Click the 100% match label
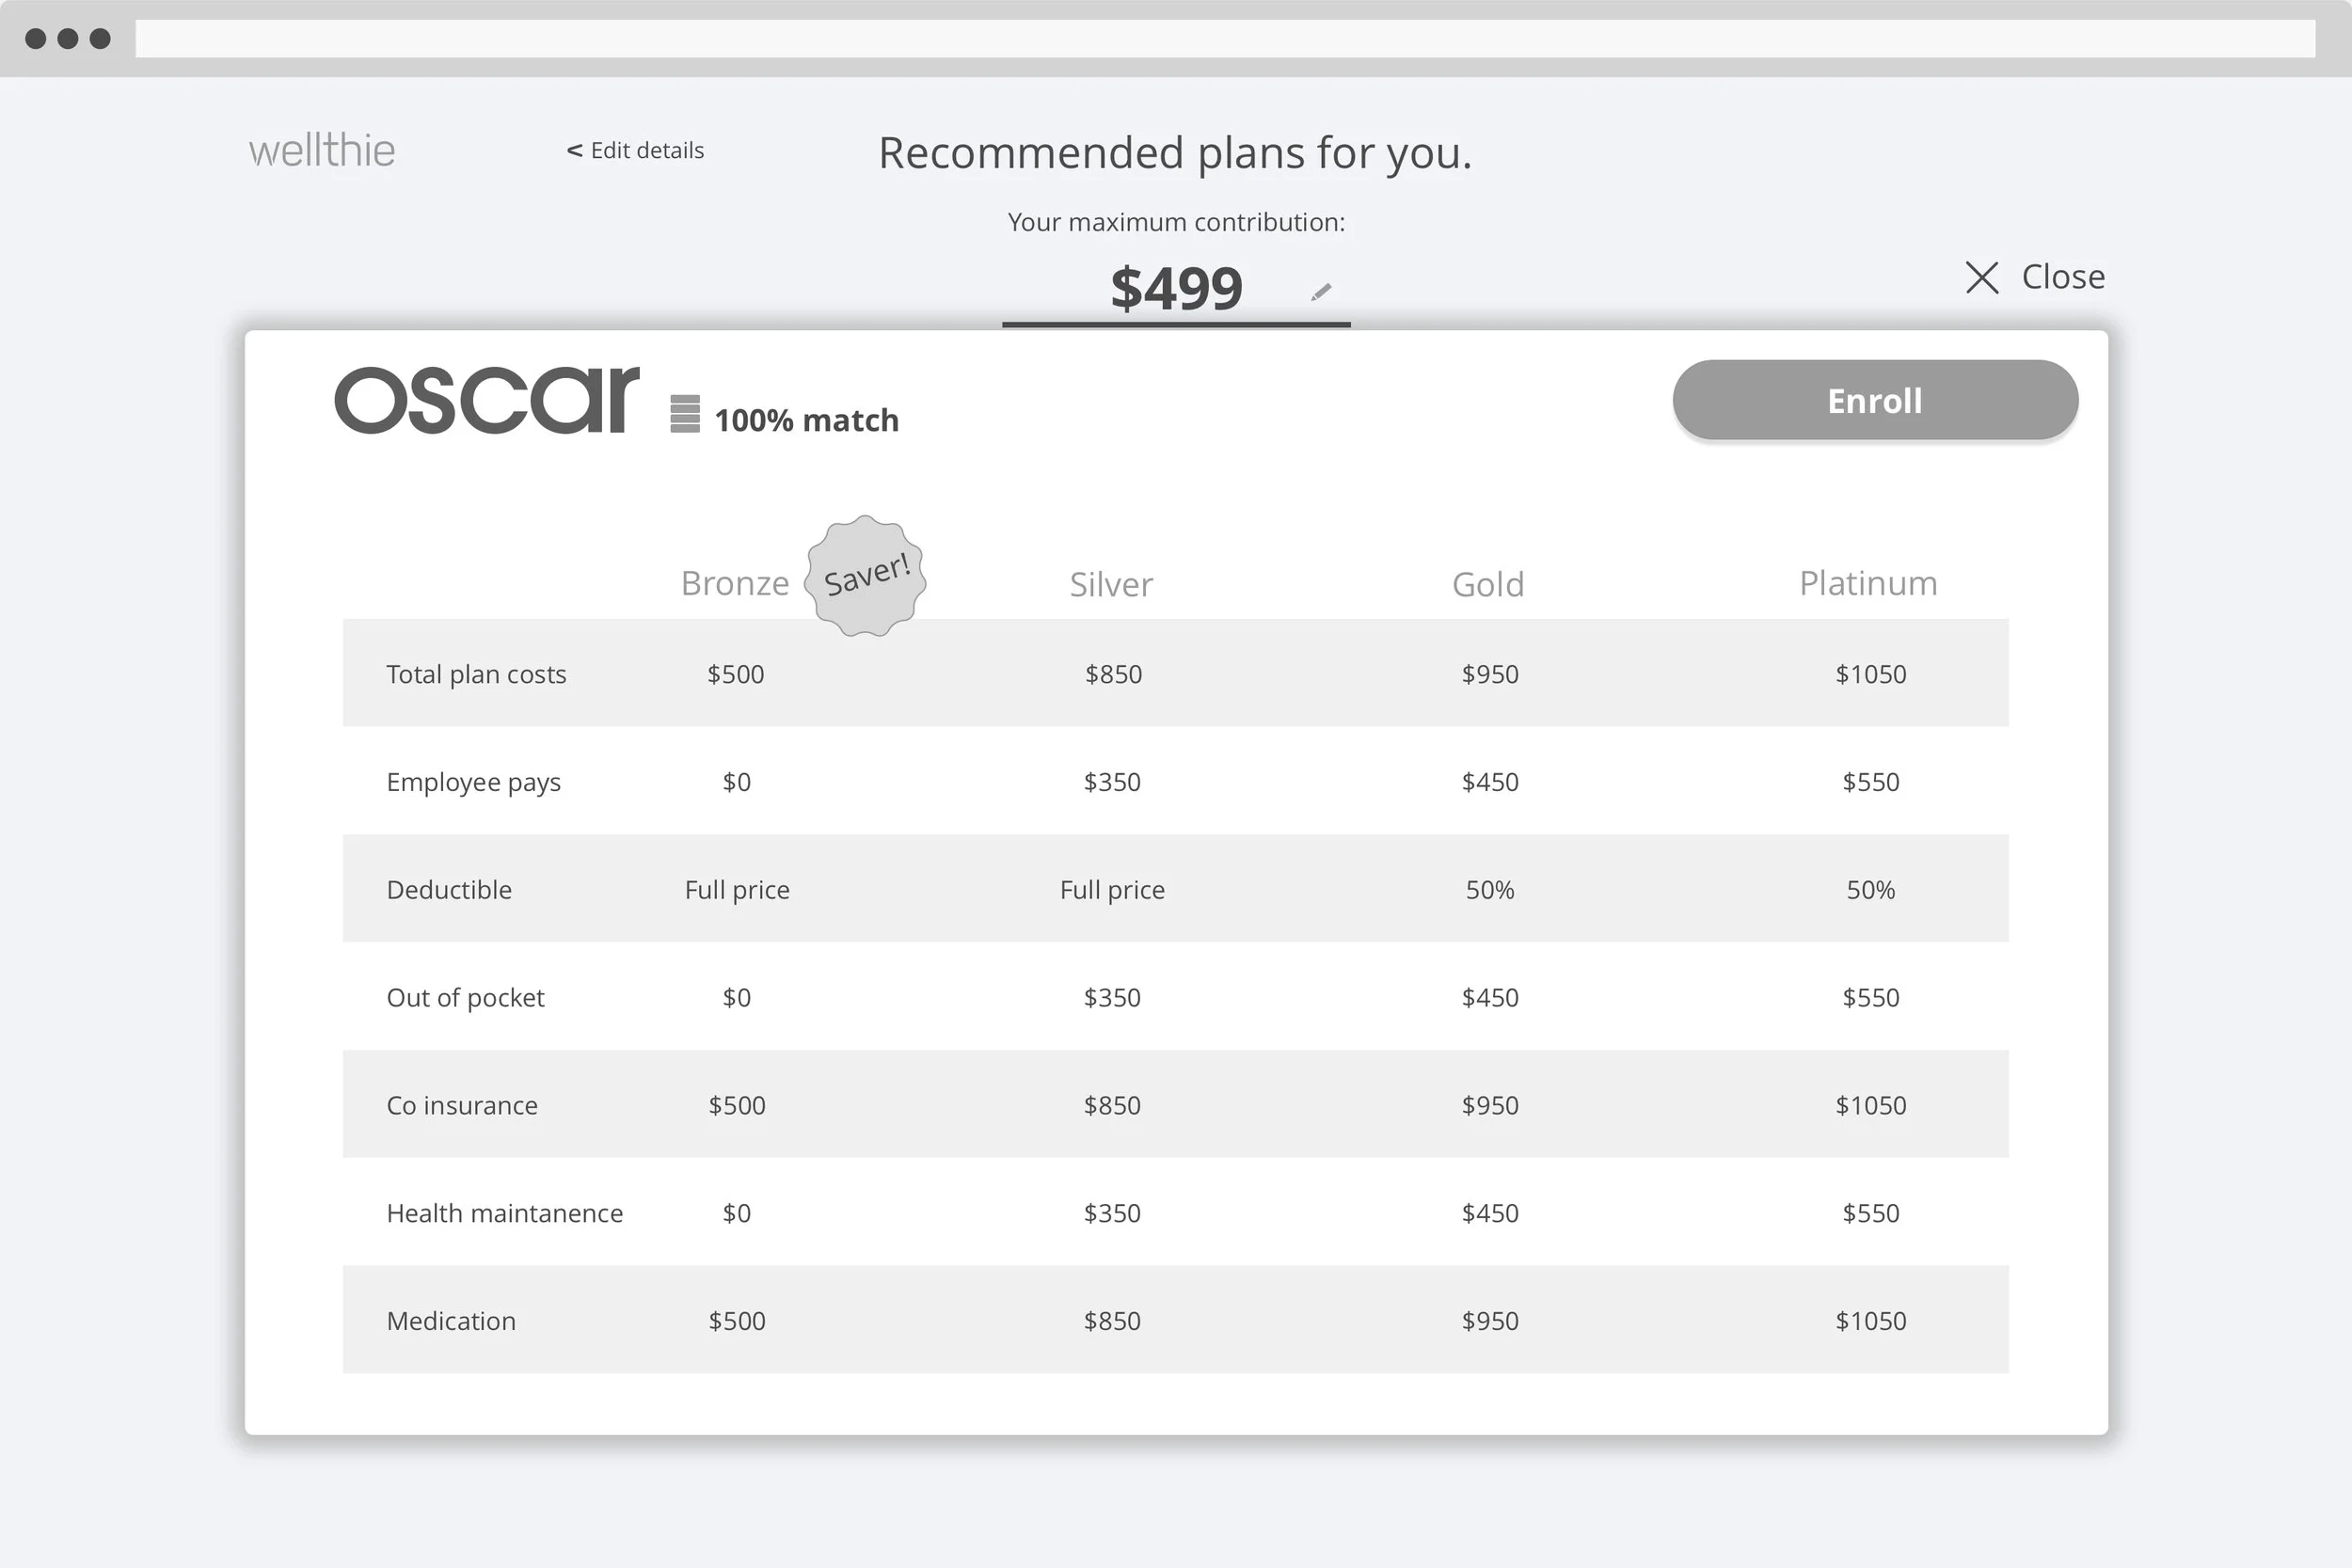 806,420
